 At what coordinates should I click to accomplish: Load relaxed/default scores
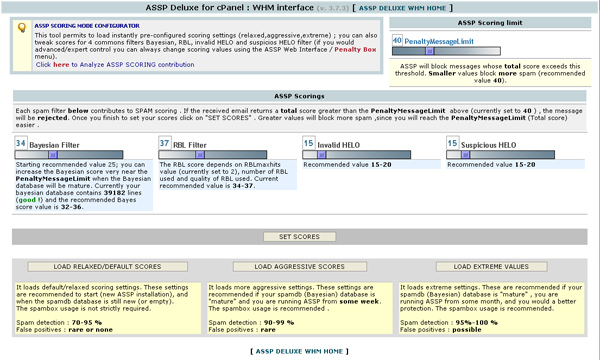point(108,267)
